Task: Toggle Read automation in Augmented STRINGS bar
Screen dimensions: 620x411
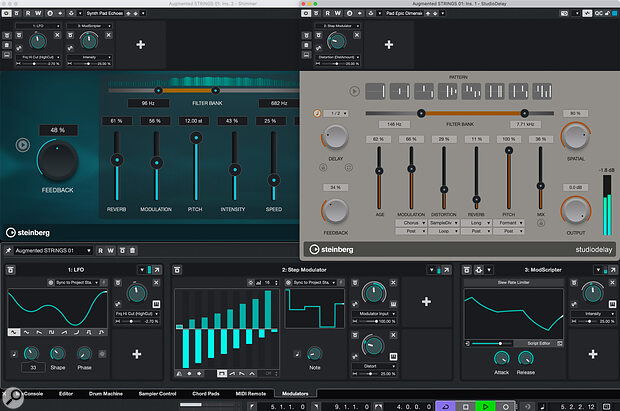Action: (x=100, y=250)
